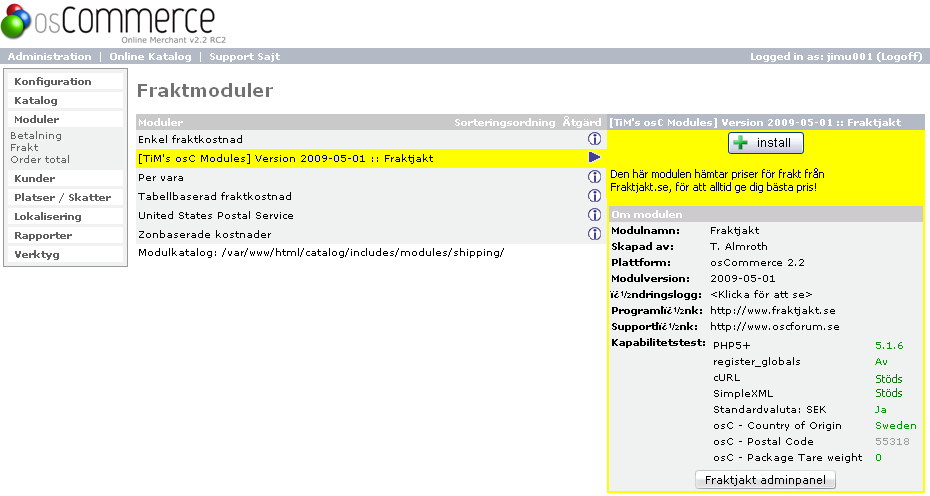Click the Postal Code value 55318
The height and width of the screenshot is (496, 930).
pyautogui.click(x=892, y=441)
